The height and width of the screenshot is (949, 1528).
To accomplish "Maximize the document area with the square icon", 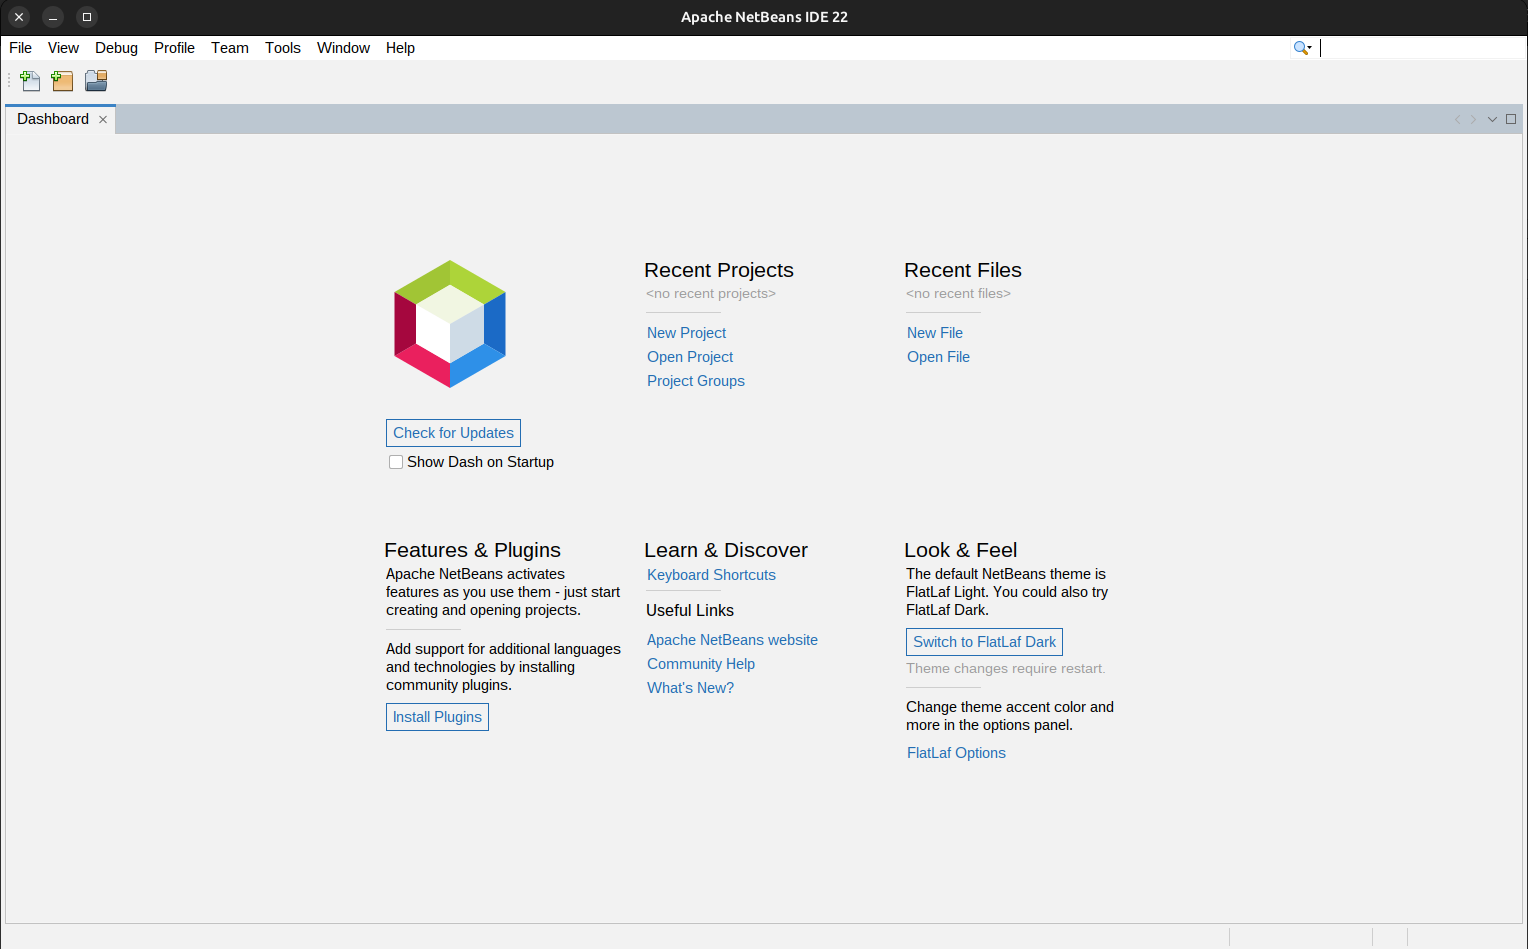I will tap(1511, 119).
